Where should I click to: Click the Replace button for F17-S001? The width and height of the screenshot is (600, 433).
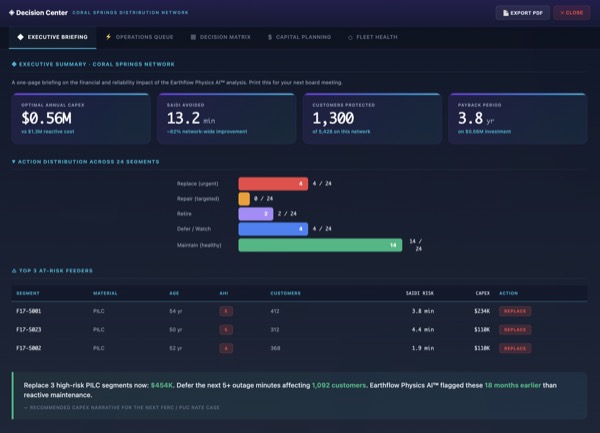[515, 311]
